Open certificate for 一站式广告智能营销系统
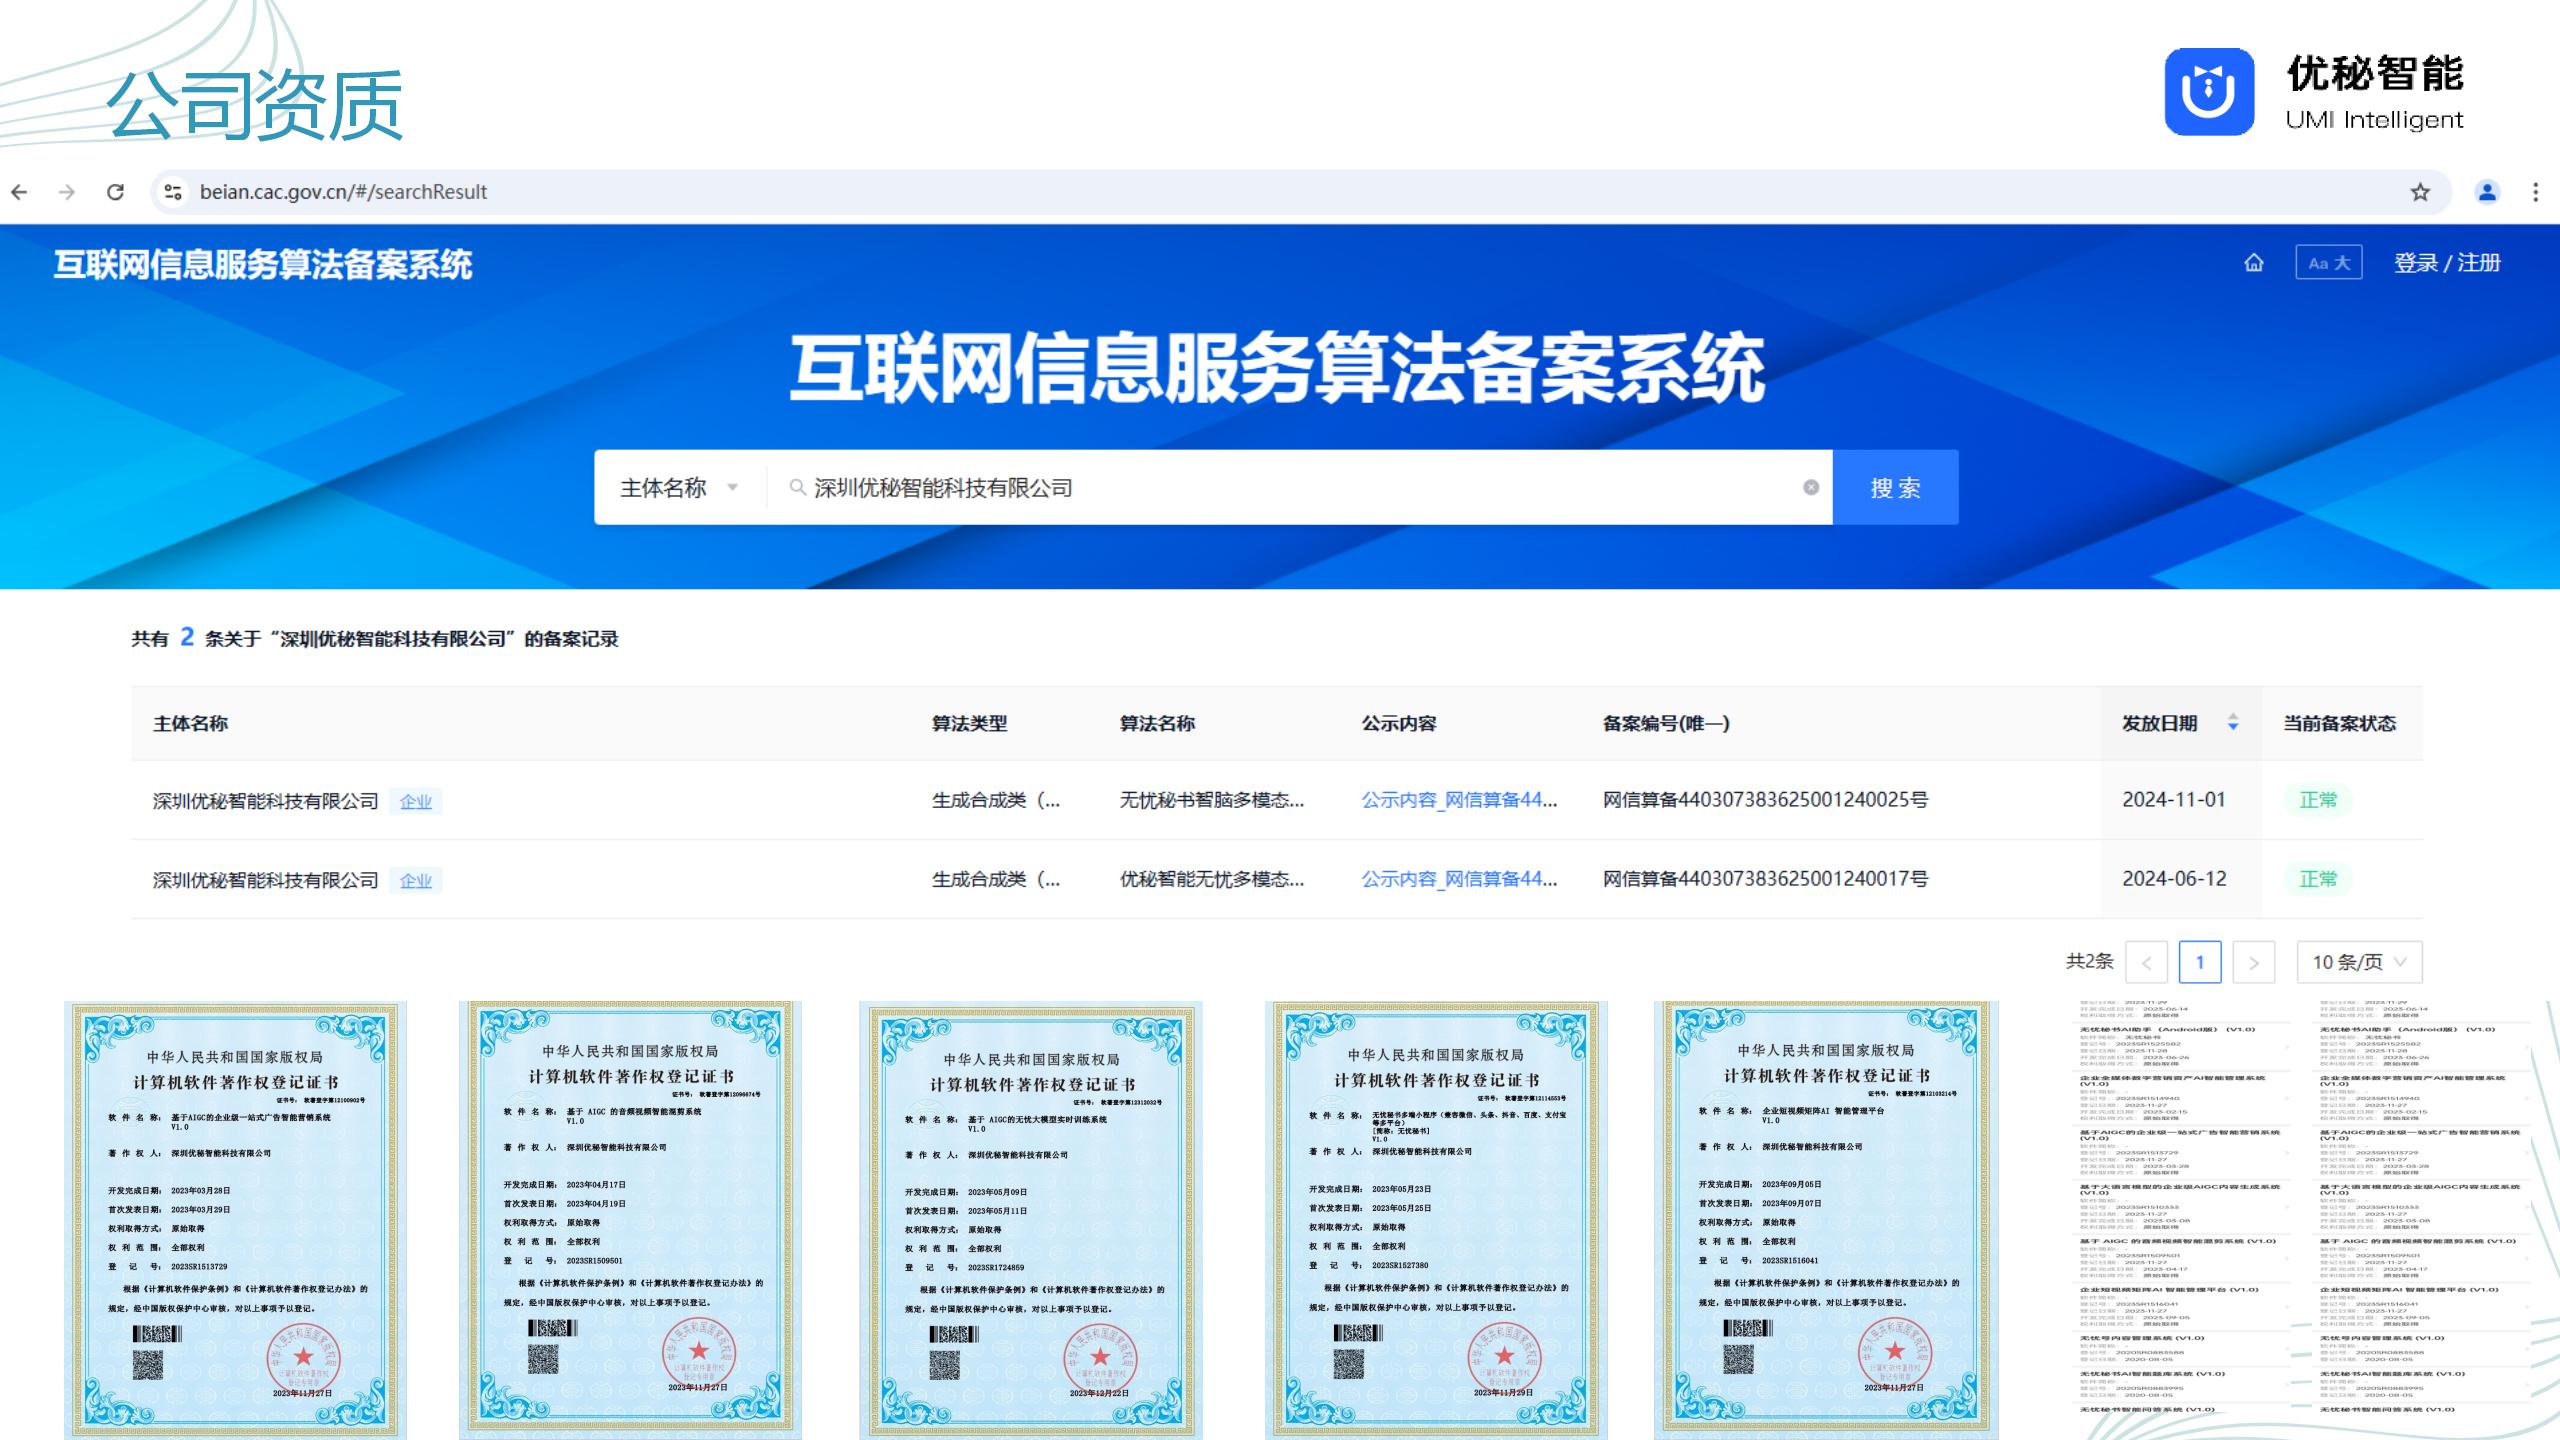Image resolution: width=2560 pixels, height=1440 pixels. 235,1220
